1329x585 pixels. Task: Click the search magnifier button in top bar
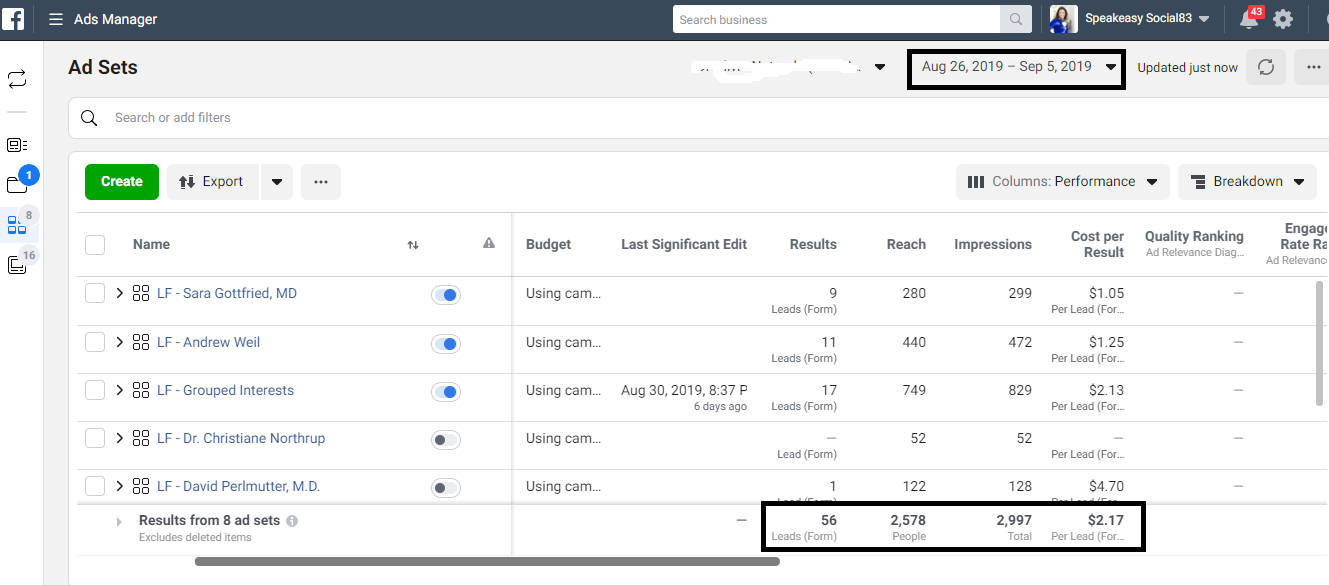click(1015, 19)
